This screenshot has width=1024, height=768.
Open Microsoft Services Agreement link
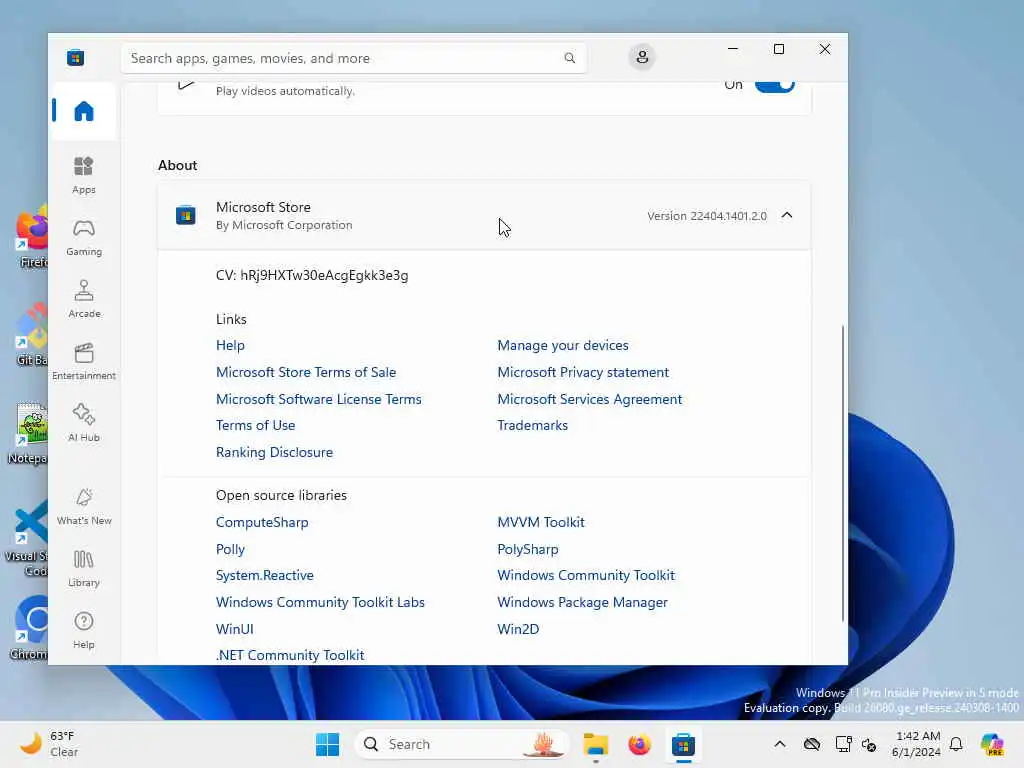(x=590, y=399)
